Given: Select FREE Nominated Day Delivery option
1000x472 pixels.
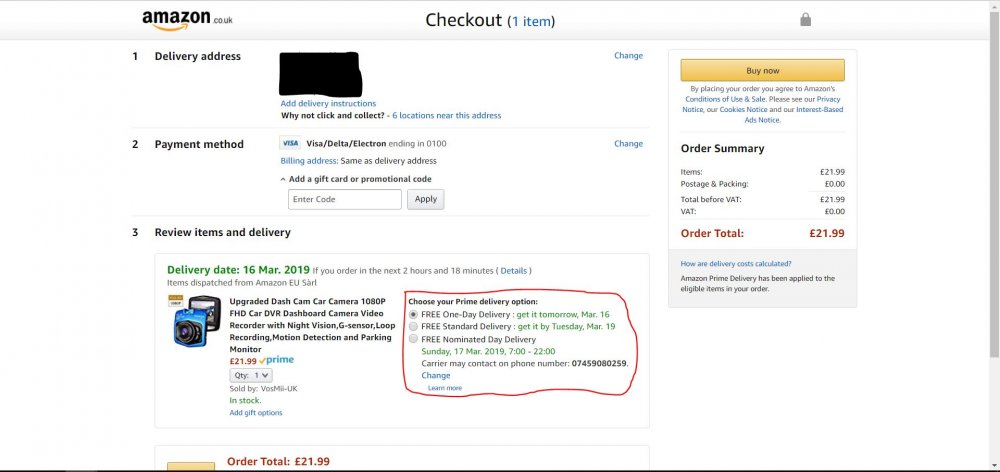Looking at the screenshot, I should tap(413, 339).
